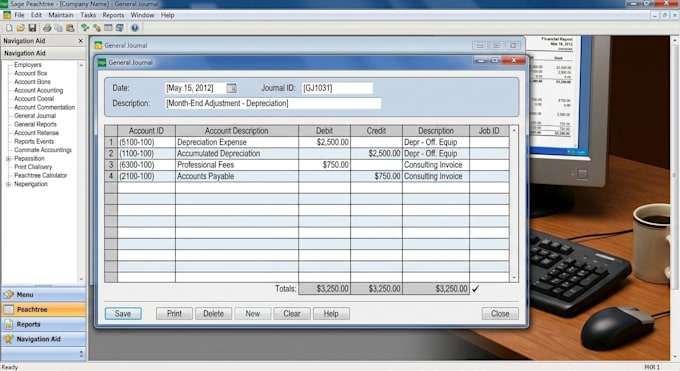The width and height of the screenshot is (680, 371).
Task: Click the Paste clipboard toolbar icon
Action: point(70,28)
